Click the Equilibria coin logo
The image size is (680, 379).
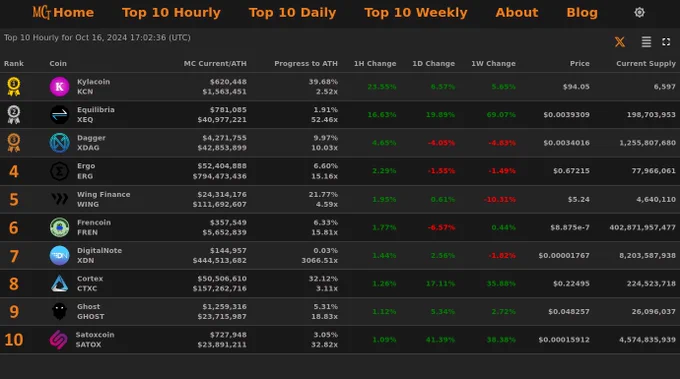59,115
